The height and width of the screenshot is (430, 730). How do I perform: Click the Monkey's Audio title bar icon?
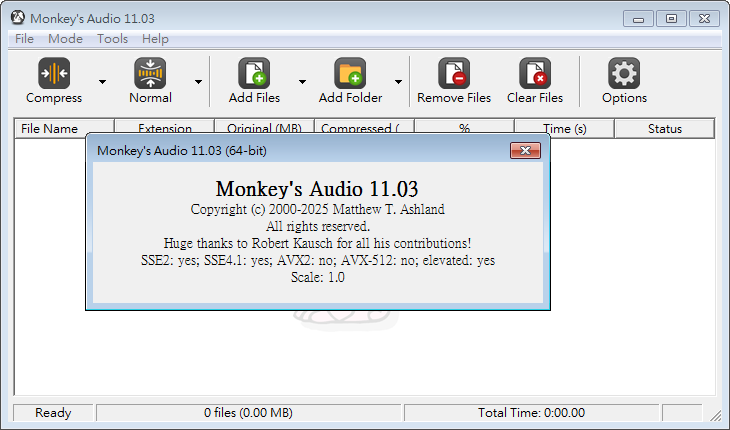click(x=17, y=18)
